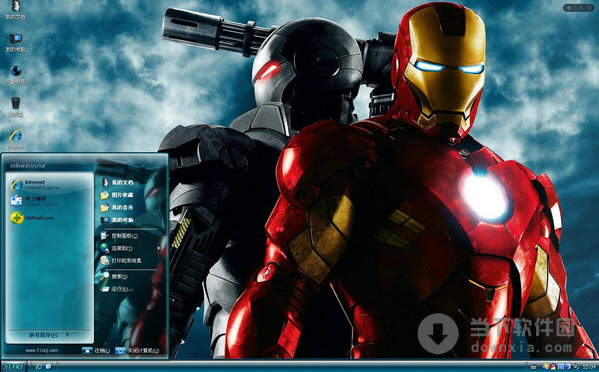Click the taskbar clock
599x372 pixels.
tap(589, 367)
